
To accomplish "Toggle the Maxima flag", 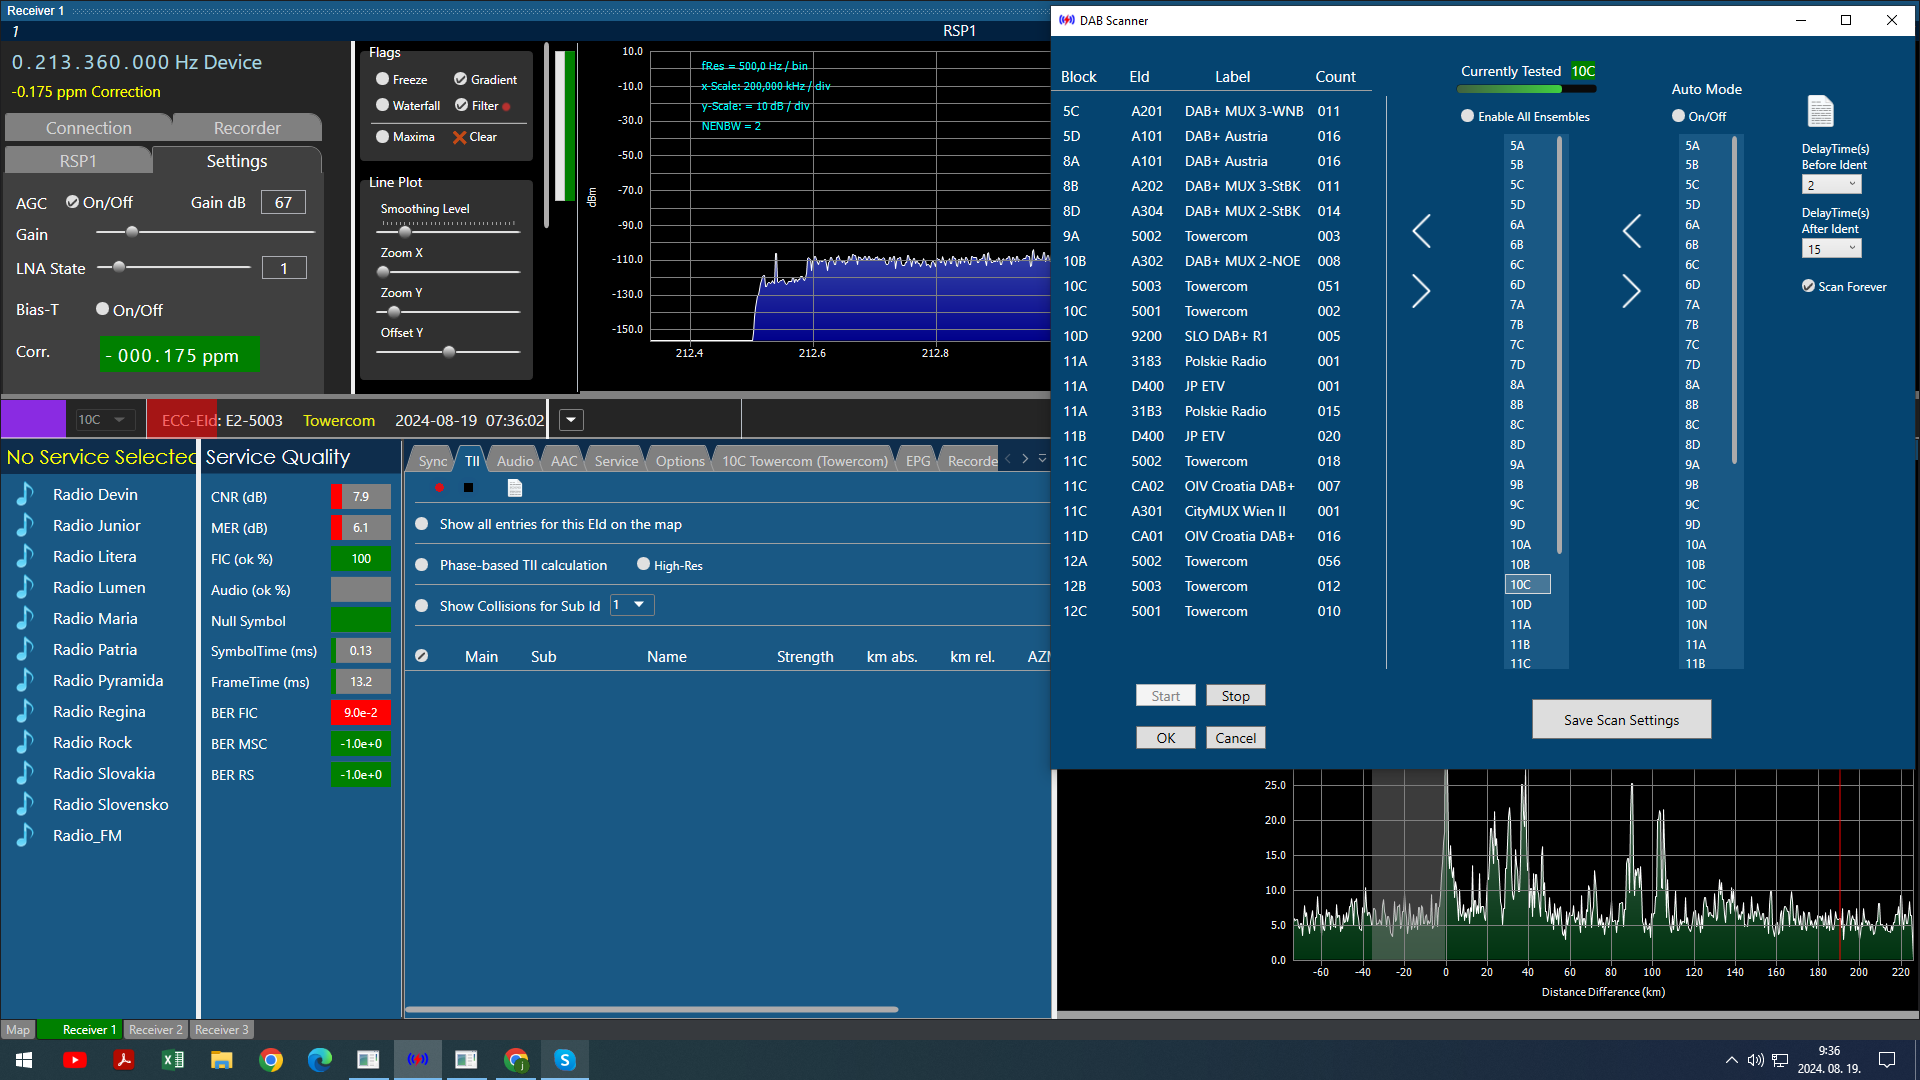I will (x=382, y=137).
